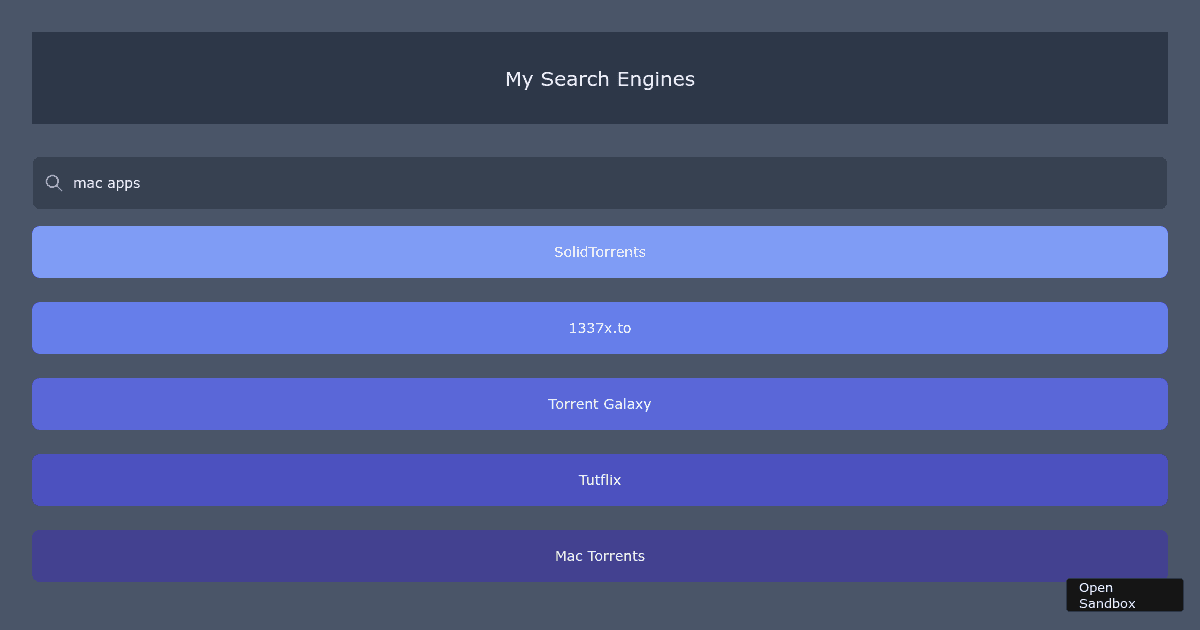Hit the "Torrent Galaxy" label text
Screen dimensions: 1200x630
coord(600,404)
